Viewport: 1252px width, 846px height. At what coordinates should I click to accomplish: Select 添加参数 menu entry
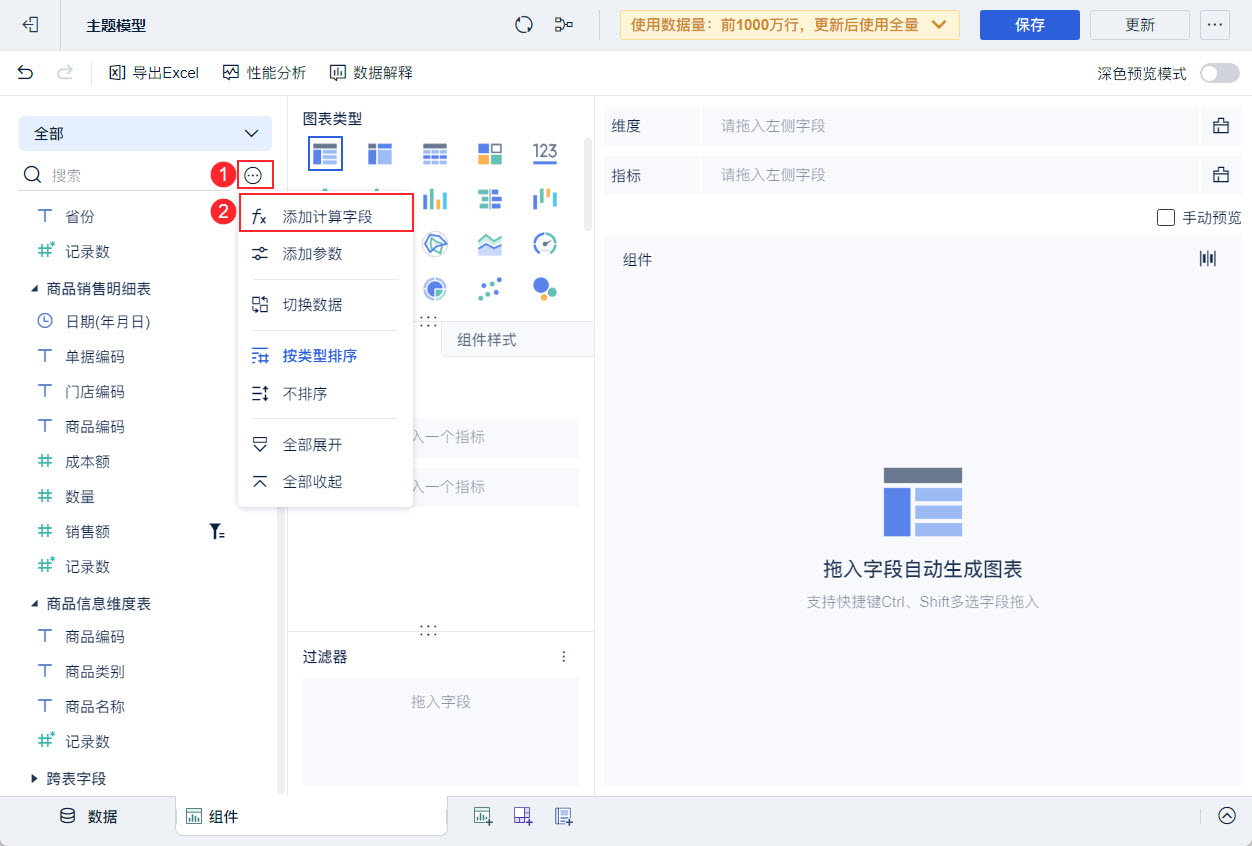[326, 253]
